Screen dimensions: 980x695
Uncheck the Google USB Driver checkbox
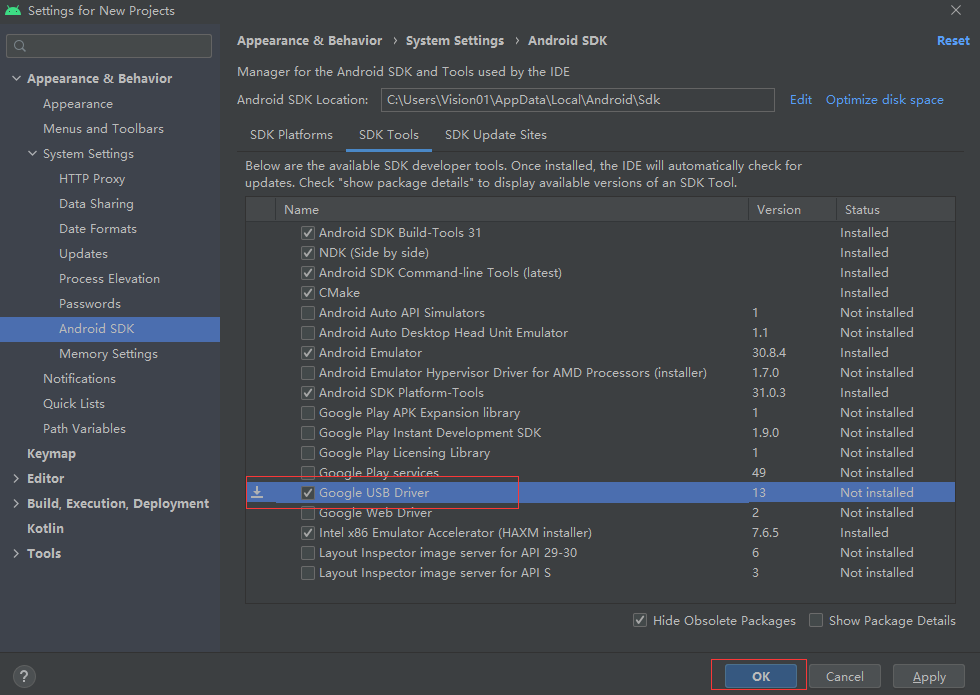(308, 493)
